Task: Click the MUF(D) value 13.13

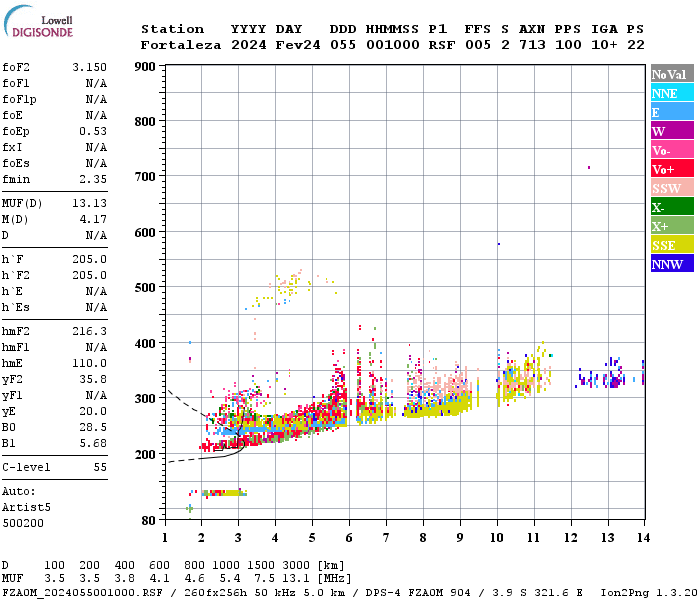Action: pos(90,204)
